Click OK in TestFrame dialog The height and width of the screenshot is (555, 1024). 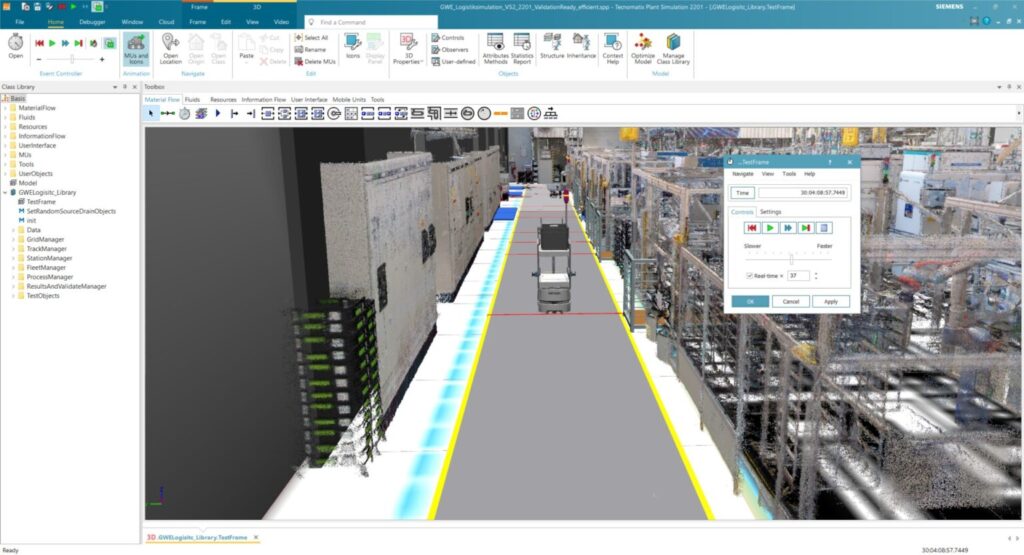[750, 302]
